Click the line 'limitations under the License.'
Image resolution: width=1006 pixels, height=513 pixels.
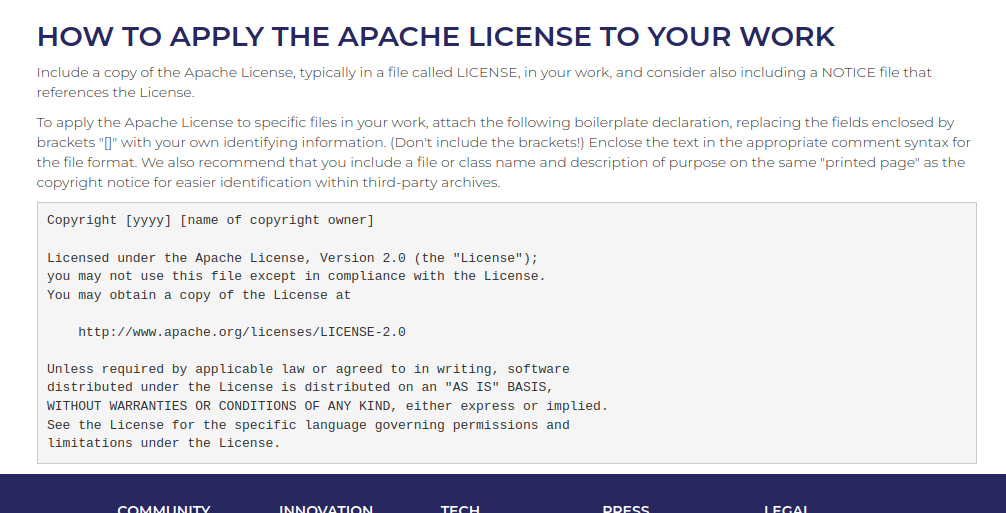[x=164, y=443]
